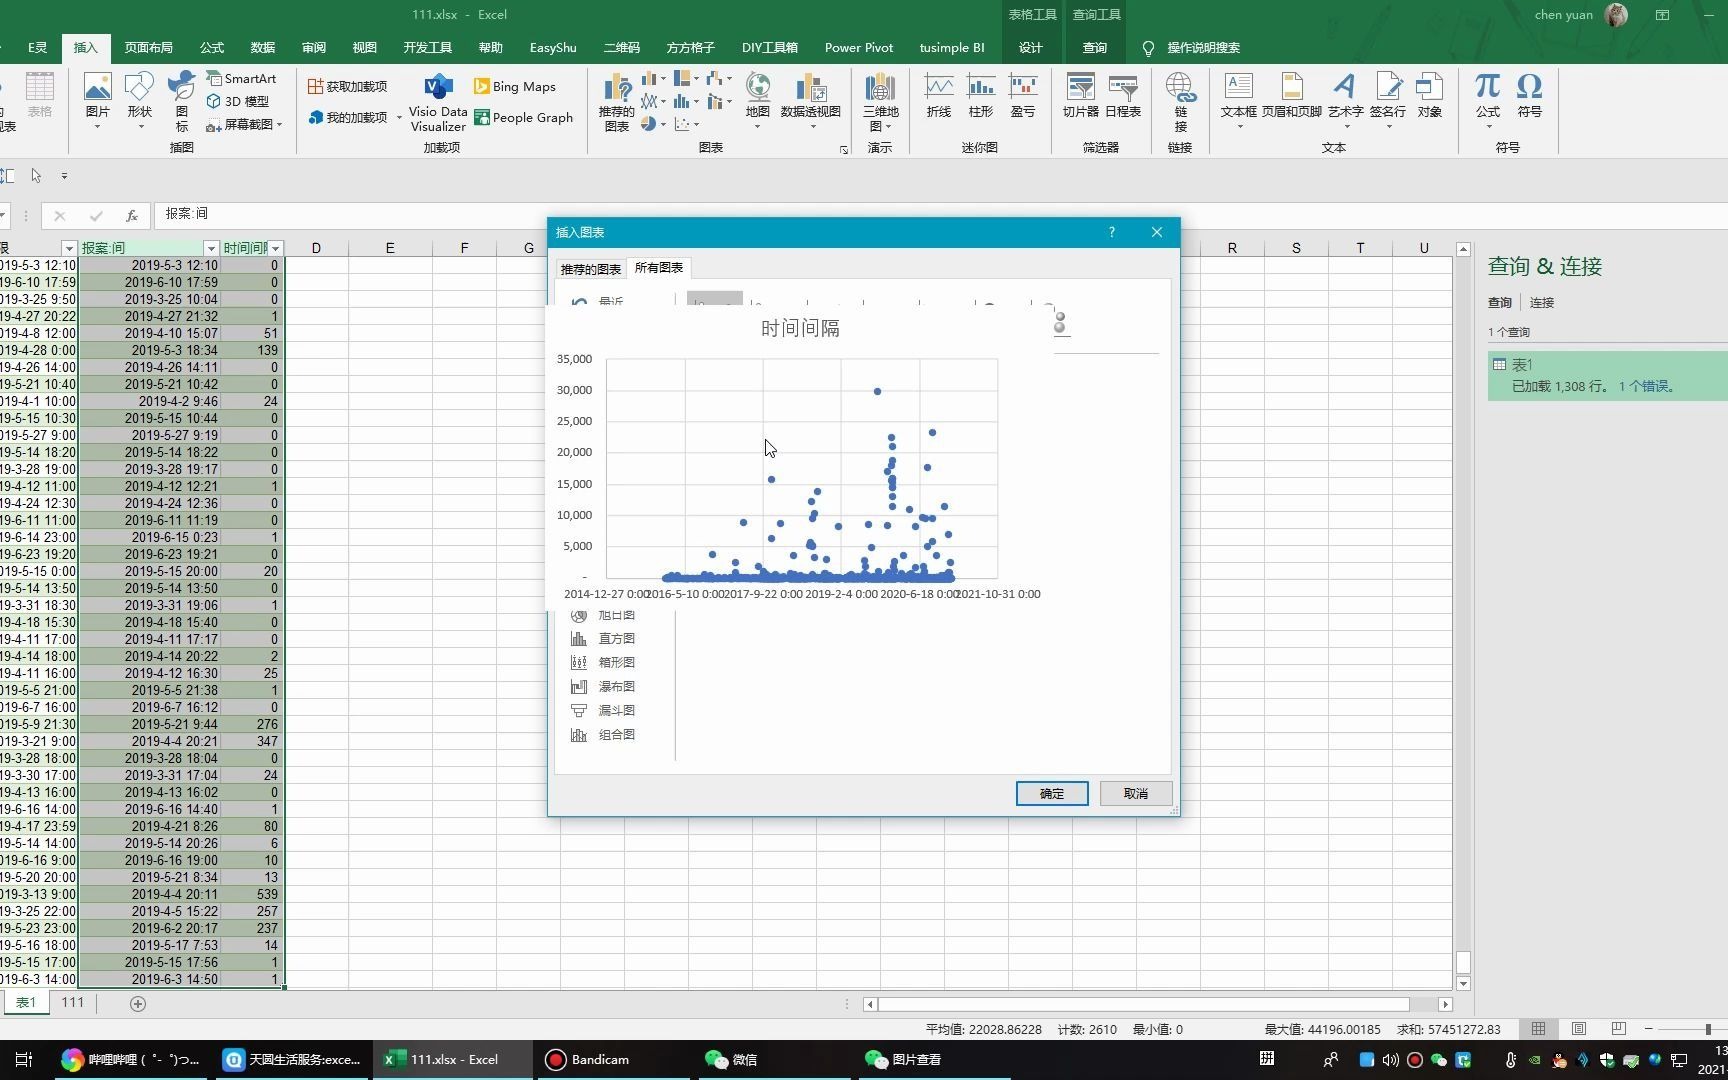Image resolution: width=1728 pixels, height=1080 pixels.
Task: Select 直方图 histogram chart type
Action: click(x=603, y=639)
